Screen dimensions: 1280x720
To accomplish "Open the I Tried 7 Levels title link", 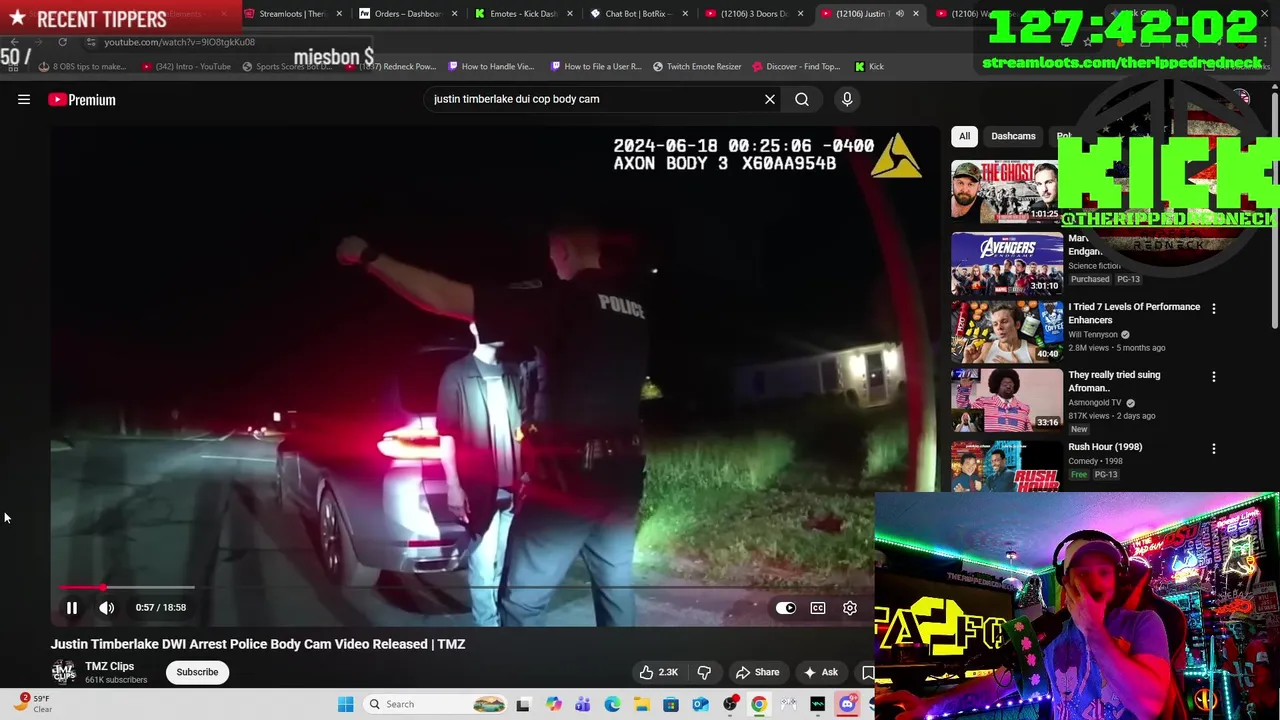I will coord(1134,313).
